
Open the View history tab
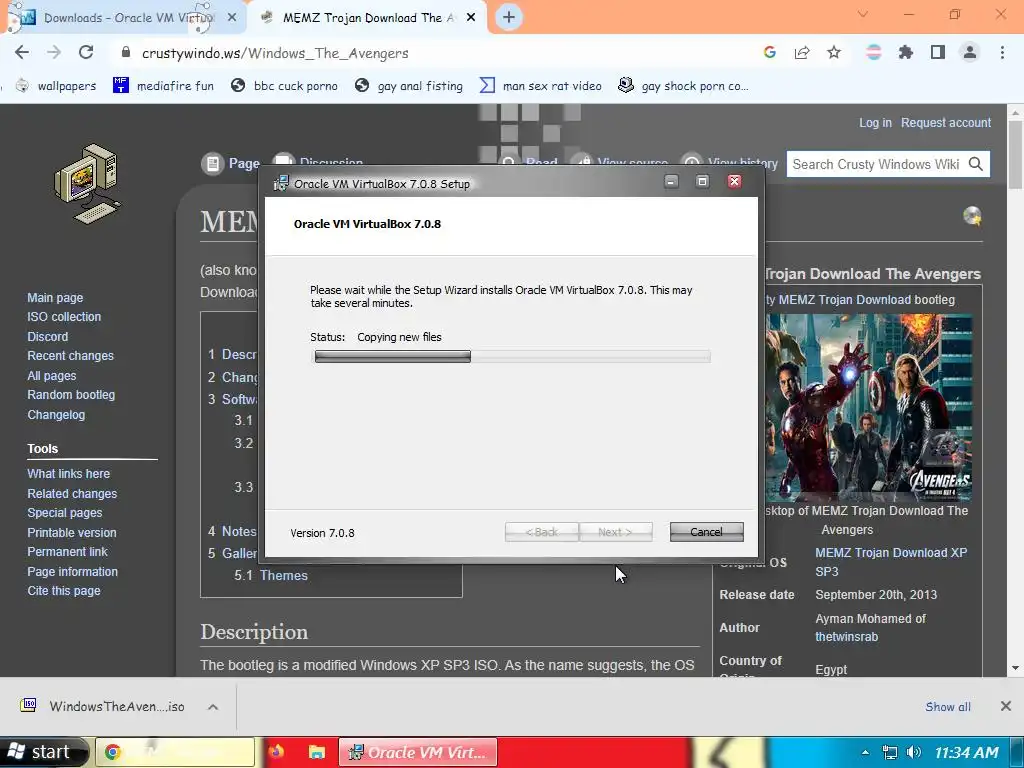729,163
